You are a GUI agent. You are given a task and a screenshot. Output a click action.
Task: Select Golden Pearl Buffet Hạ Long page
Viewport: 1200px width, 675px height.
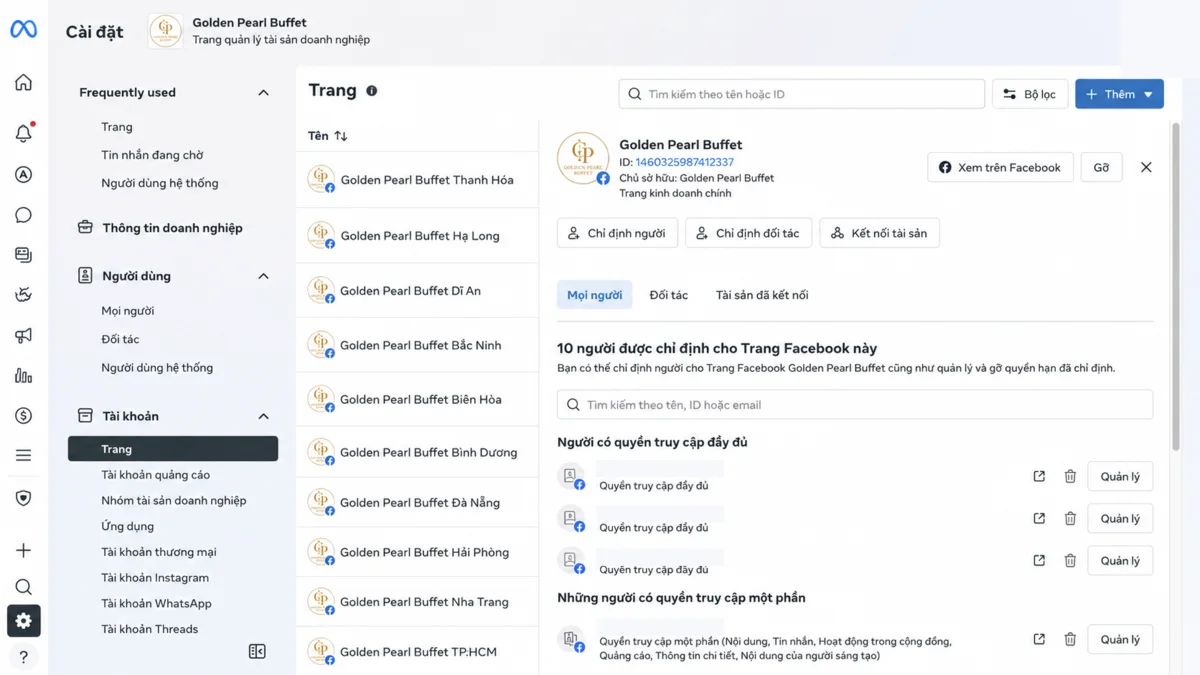point(417,236)
